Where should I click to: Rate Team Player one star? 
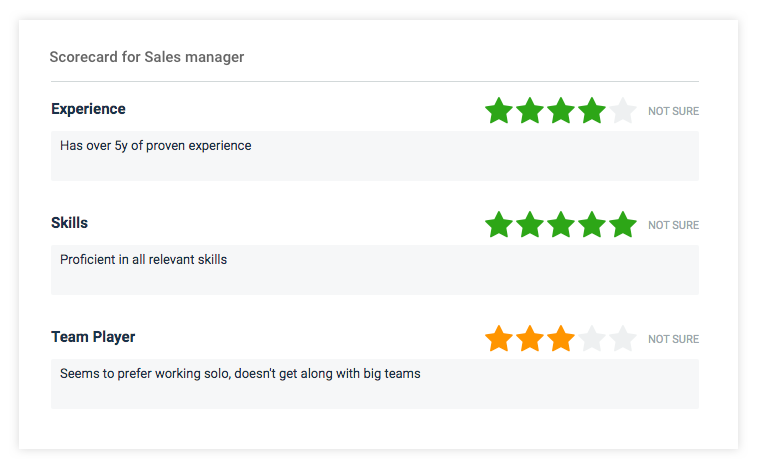click(x=499, y=339)
